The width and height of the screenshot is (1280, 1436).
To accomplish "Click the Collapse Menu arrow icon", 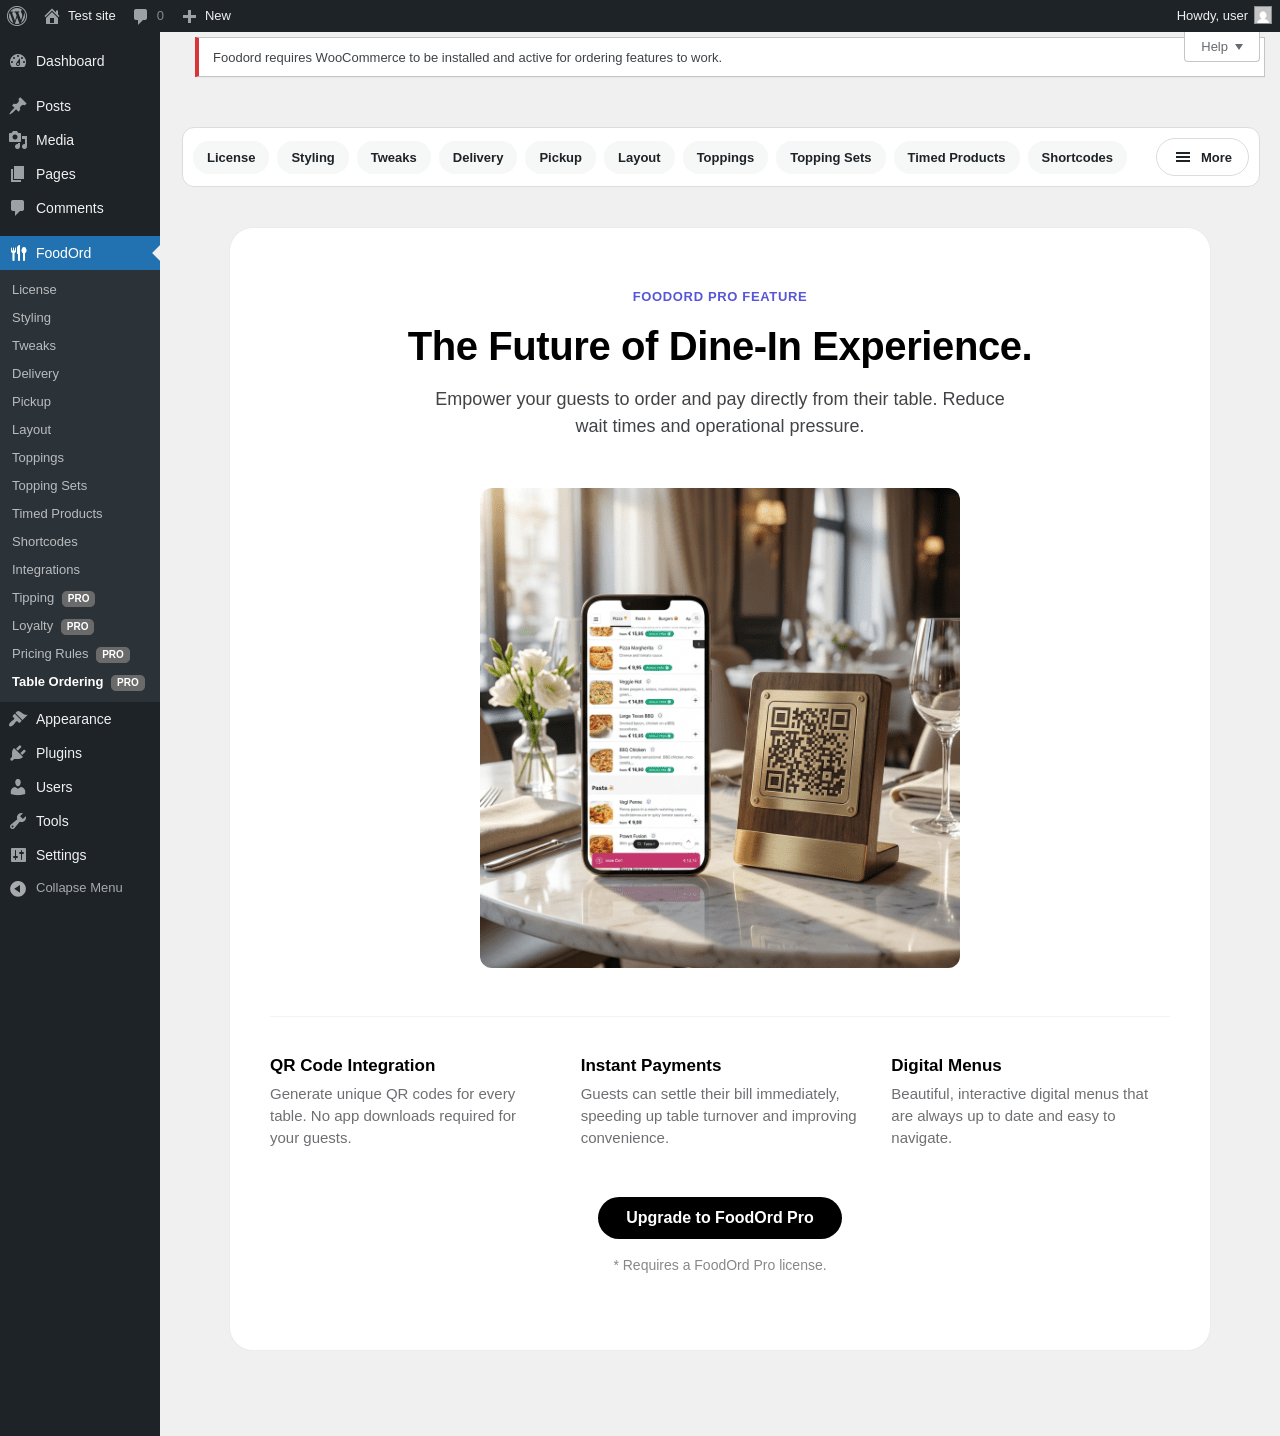I will tap(18, 888).
